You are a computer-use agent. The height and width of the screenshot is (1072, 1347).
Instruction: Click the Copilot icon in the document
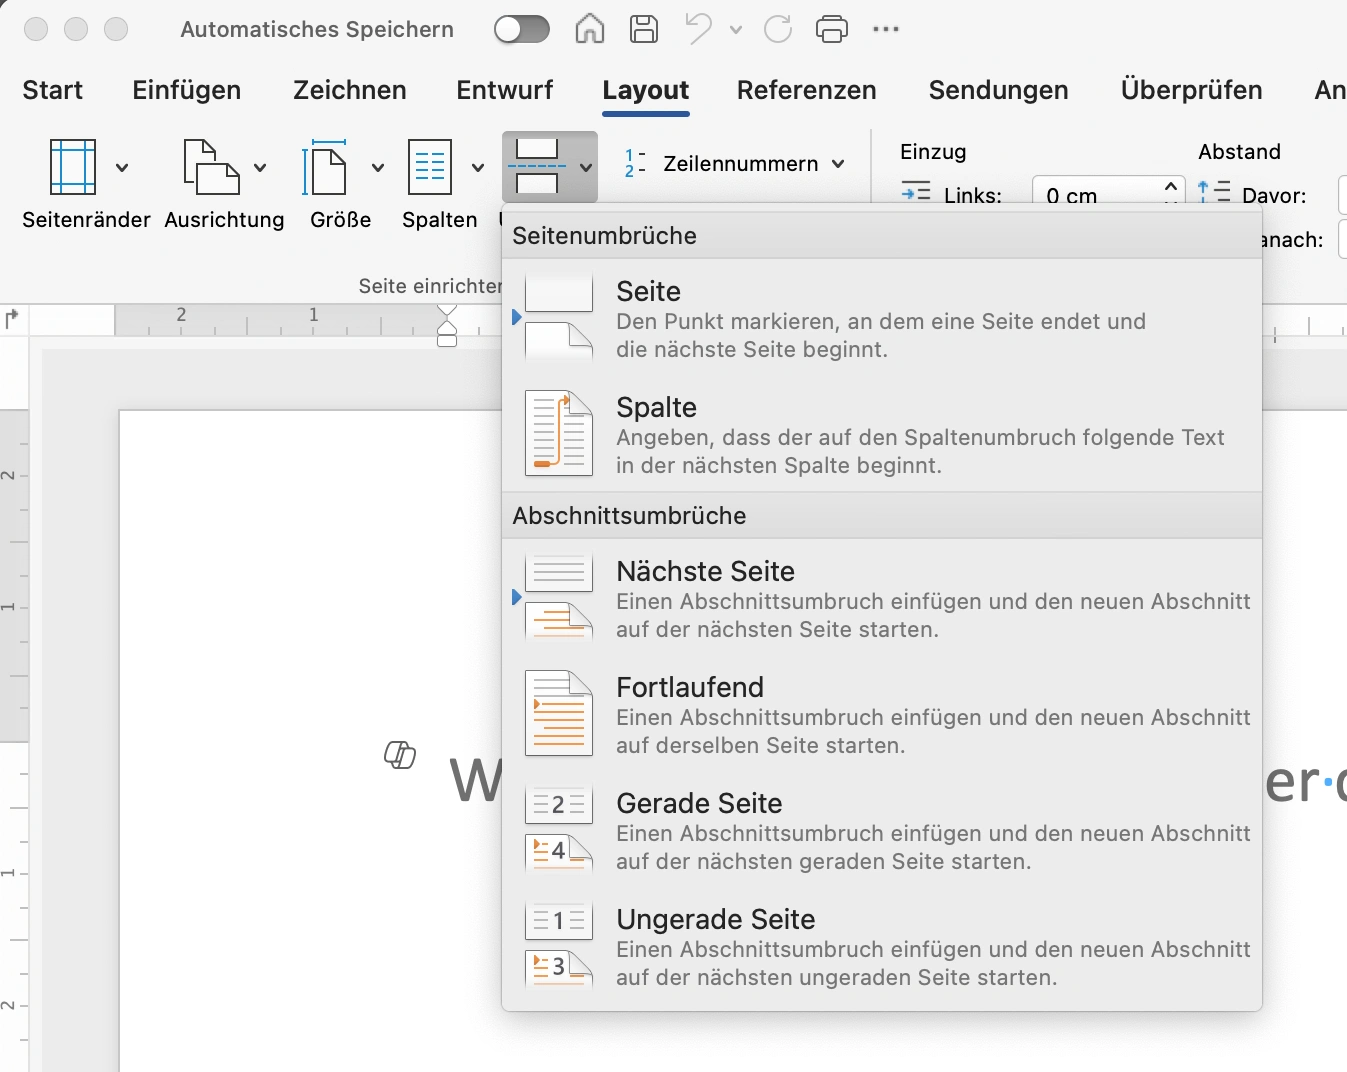point(400,755)
